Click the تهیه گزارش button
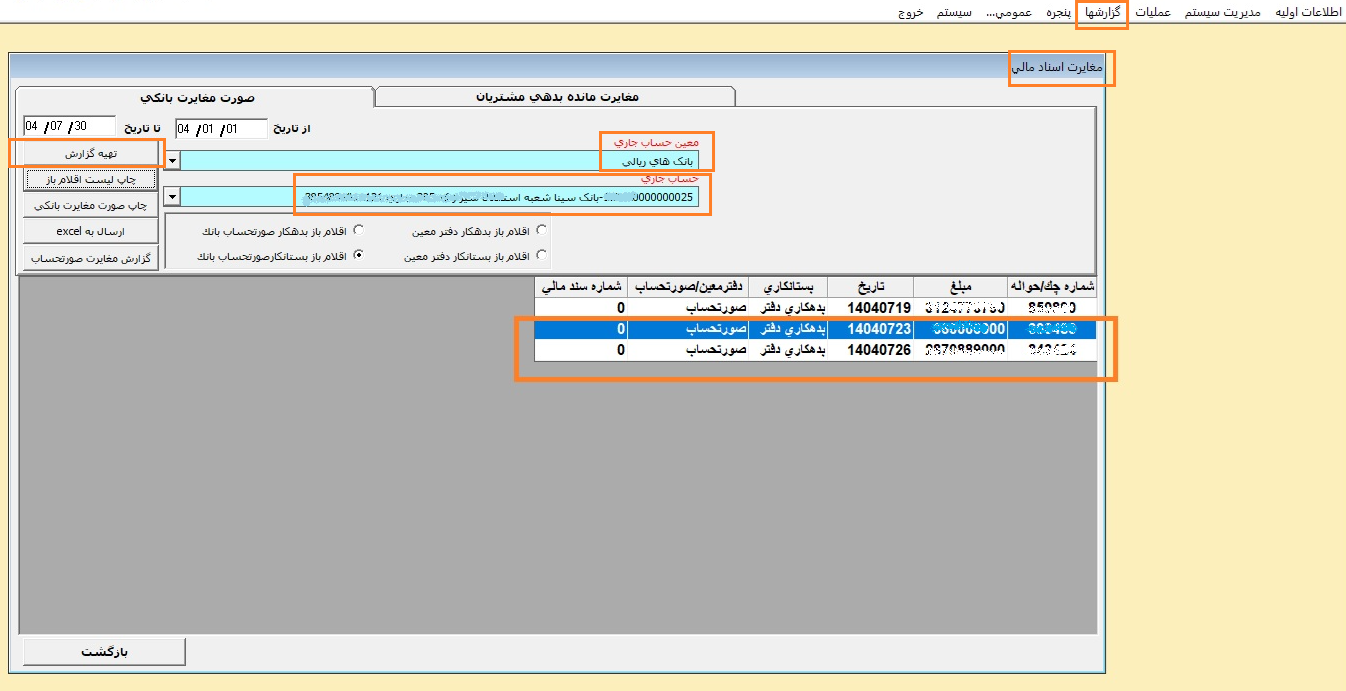This screenshot has width=1346, height=691. (x=91, y=153)
